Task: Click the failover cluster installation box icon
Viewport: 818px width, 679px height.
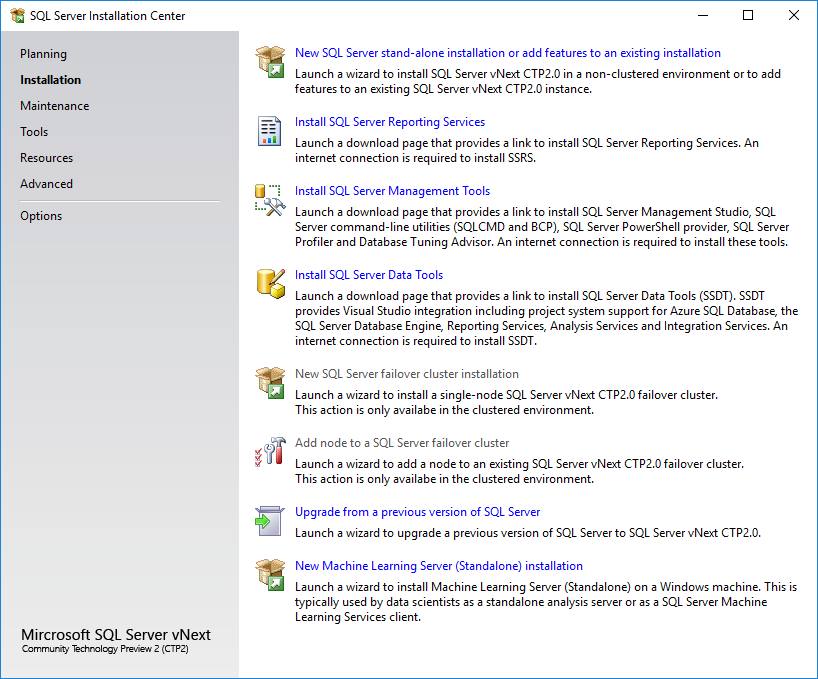Action: [x=270, y=382]
